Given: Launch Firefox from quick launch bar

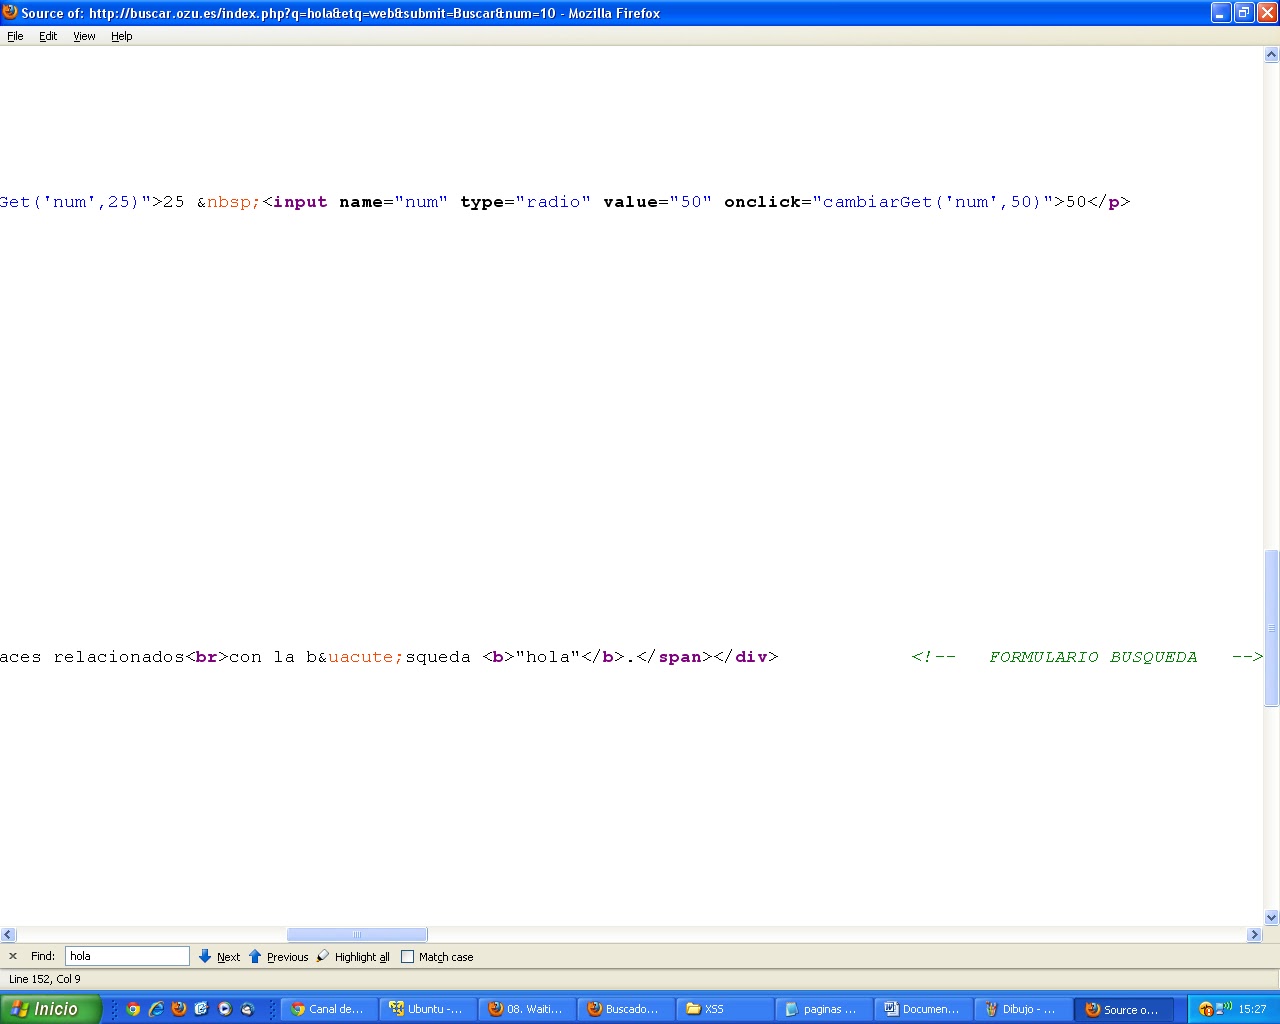Looking at the screenshot, I should tap(179, 1009).
